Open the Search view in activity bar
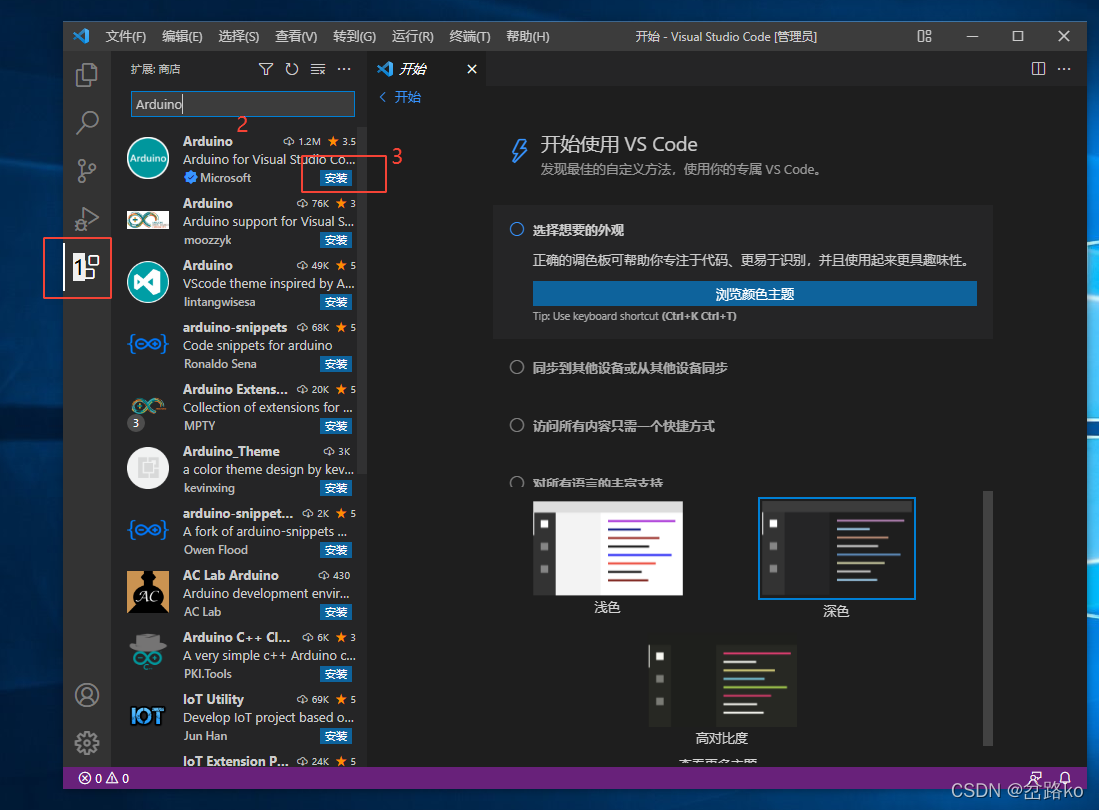Screen dimensions: 1099x810 coord(86,123)
